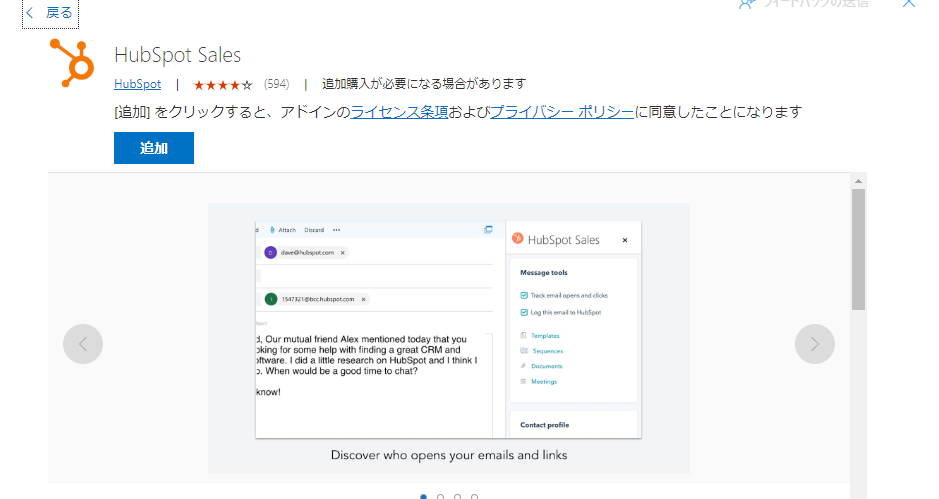Open the (594) reviews count
The image size is (939, 499).
276,84
